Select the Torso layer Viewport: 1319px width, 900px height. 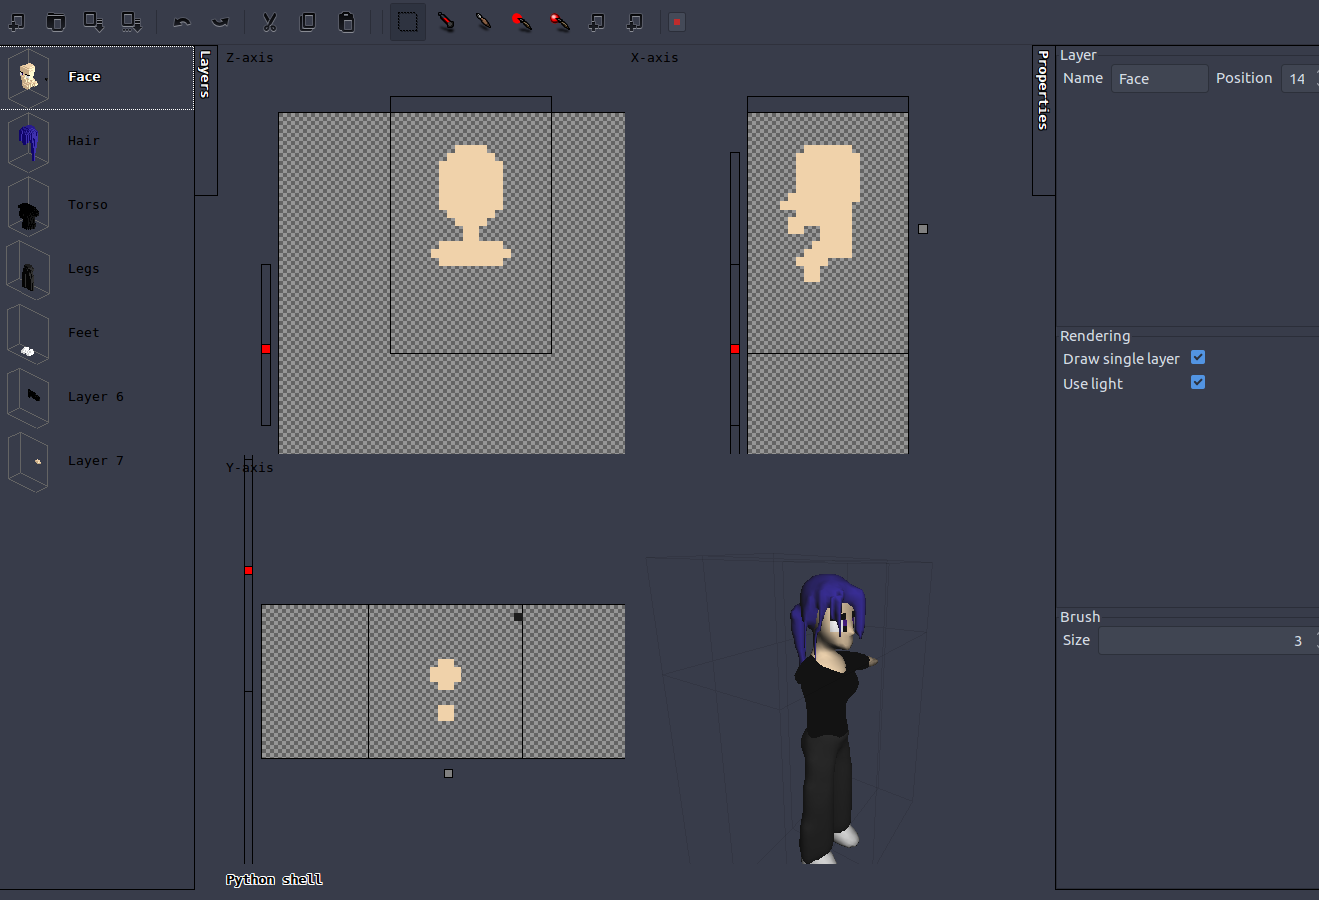click(97, 205)
